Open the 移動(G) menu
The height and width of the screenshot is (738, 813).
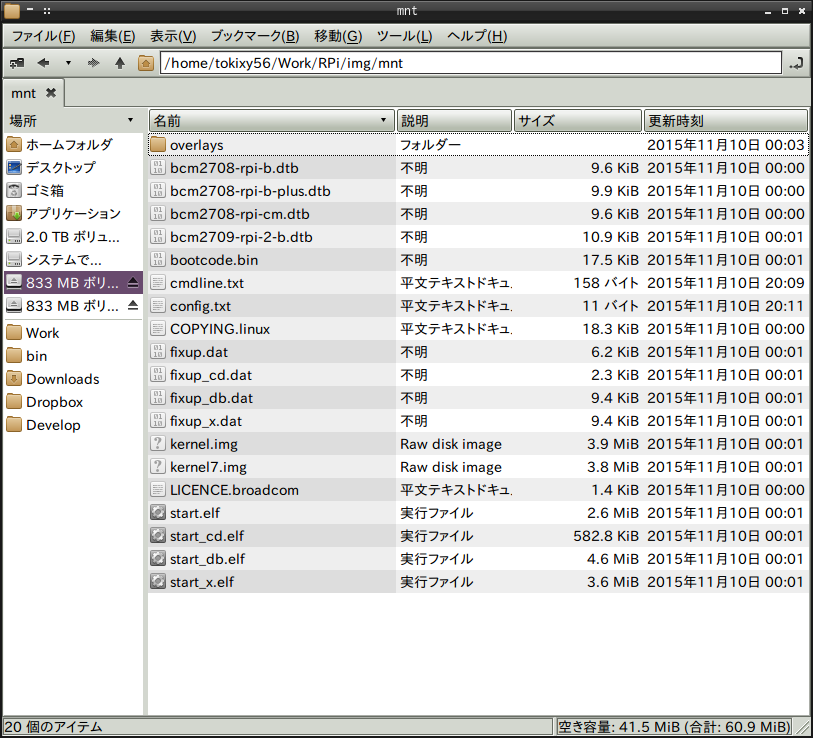[x=338, y=36]
